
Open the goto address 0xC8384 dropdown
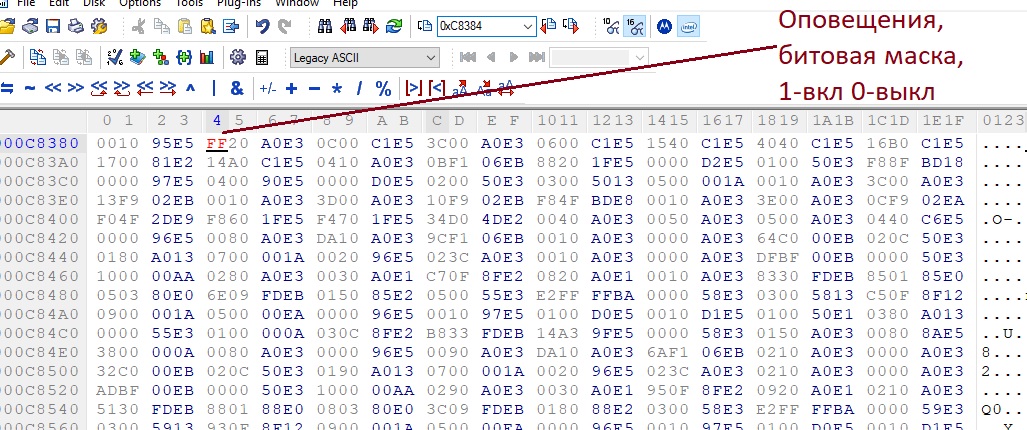coord(529,25)
